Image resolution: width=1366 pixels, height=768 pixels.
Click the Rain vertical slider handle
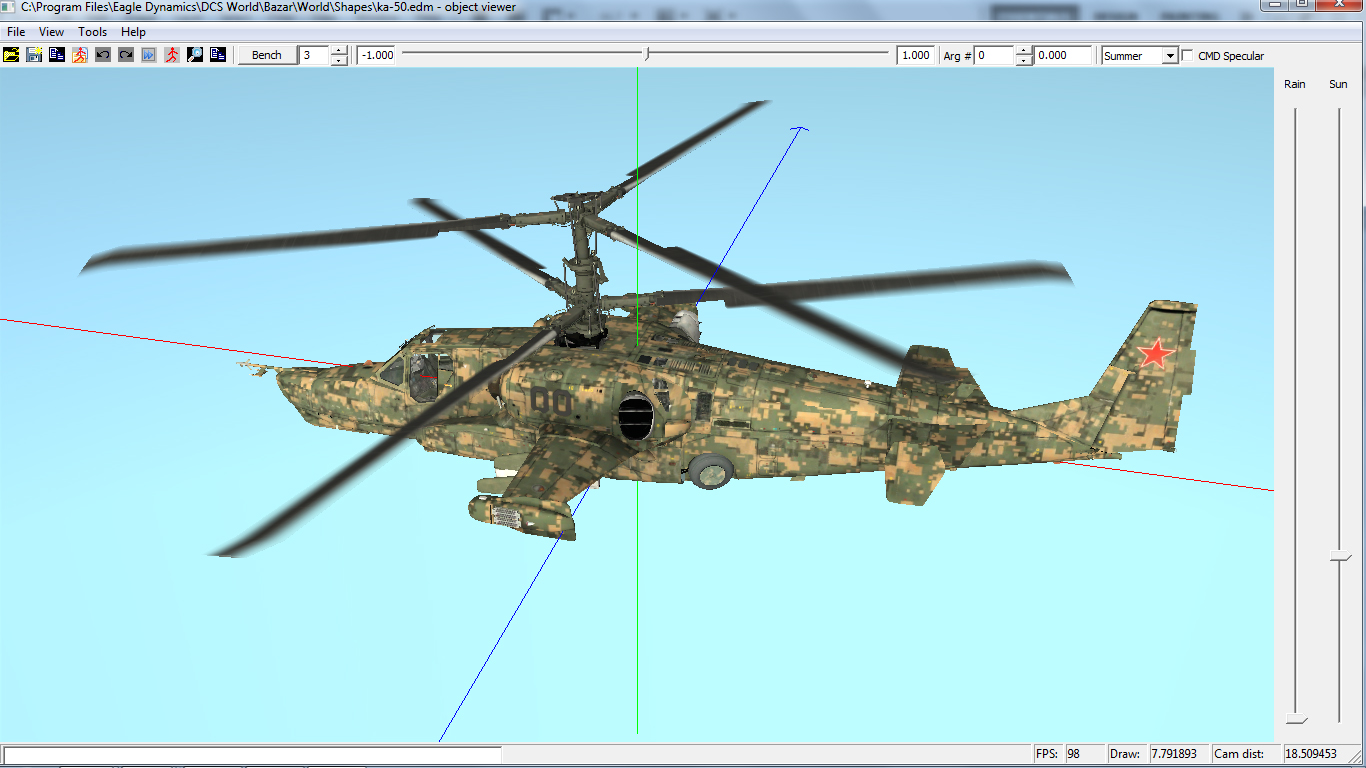(x=1296, y=720)
